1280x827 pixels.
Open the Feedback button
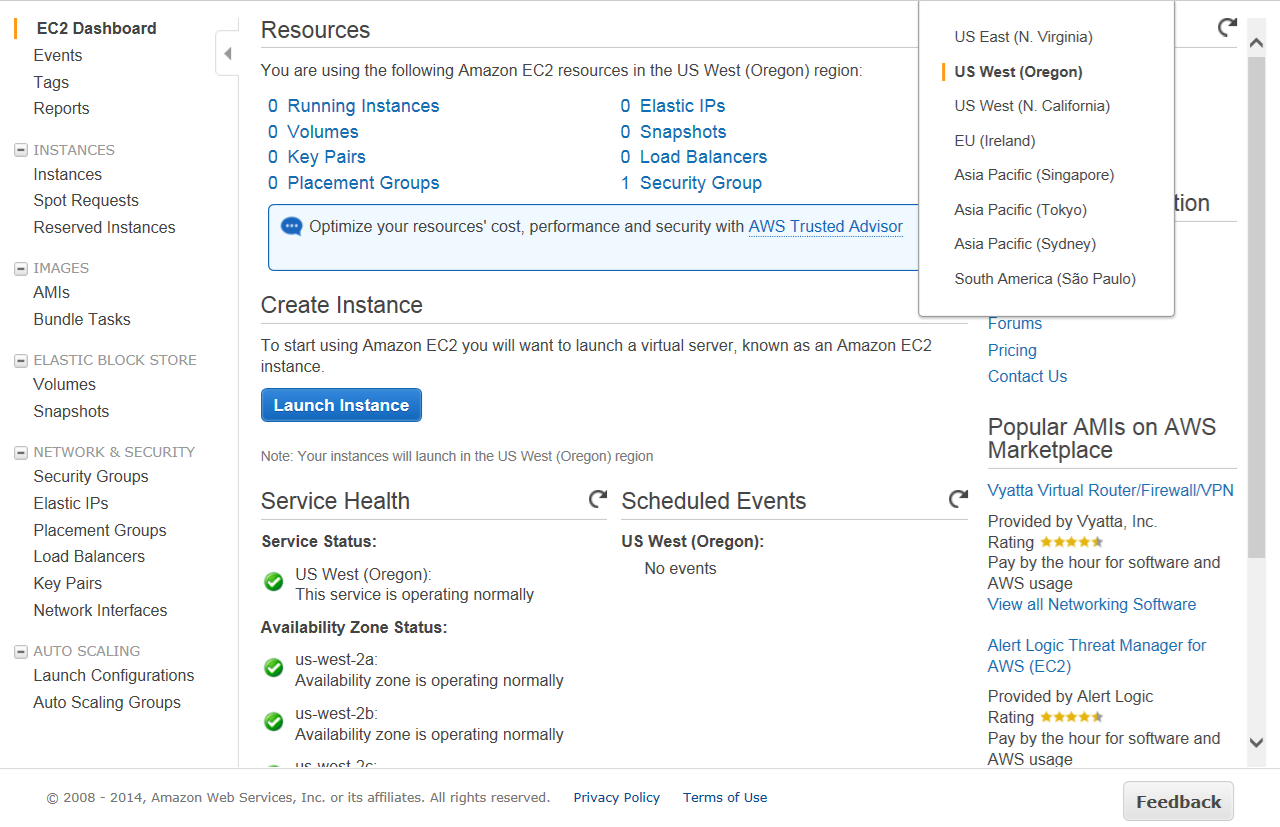[1178, 802]
